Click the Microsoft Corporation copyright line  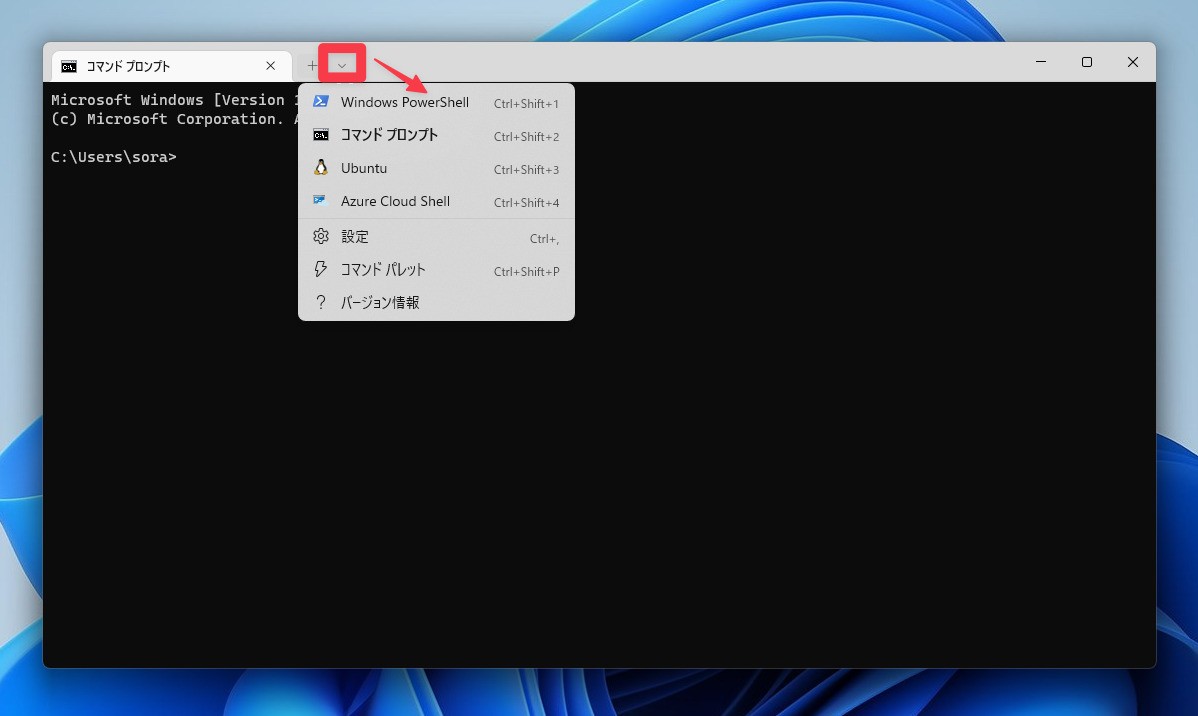(174, 119)
